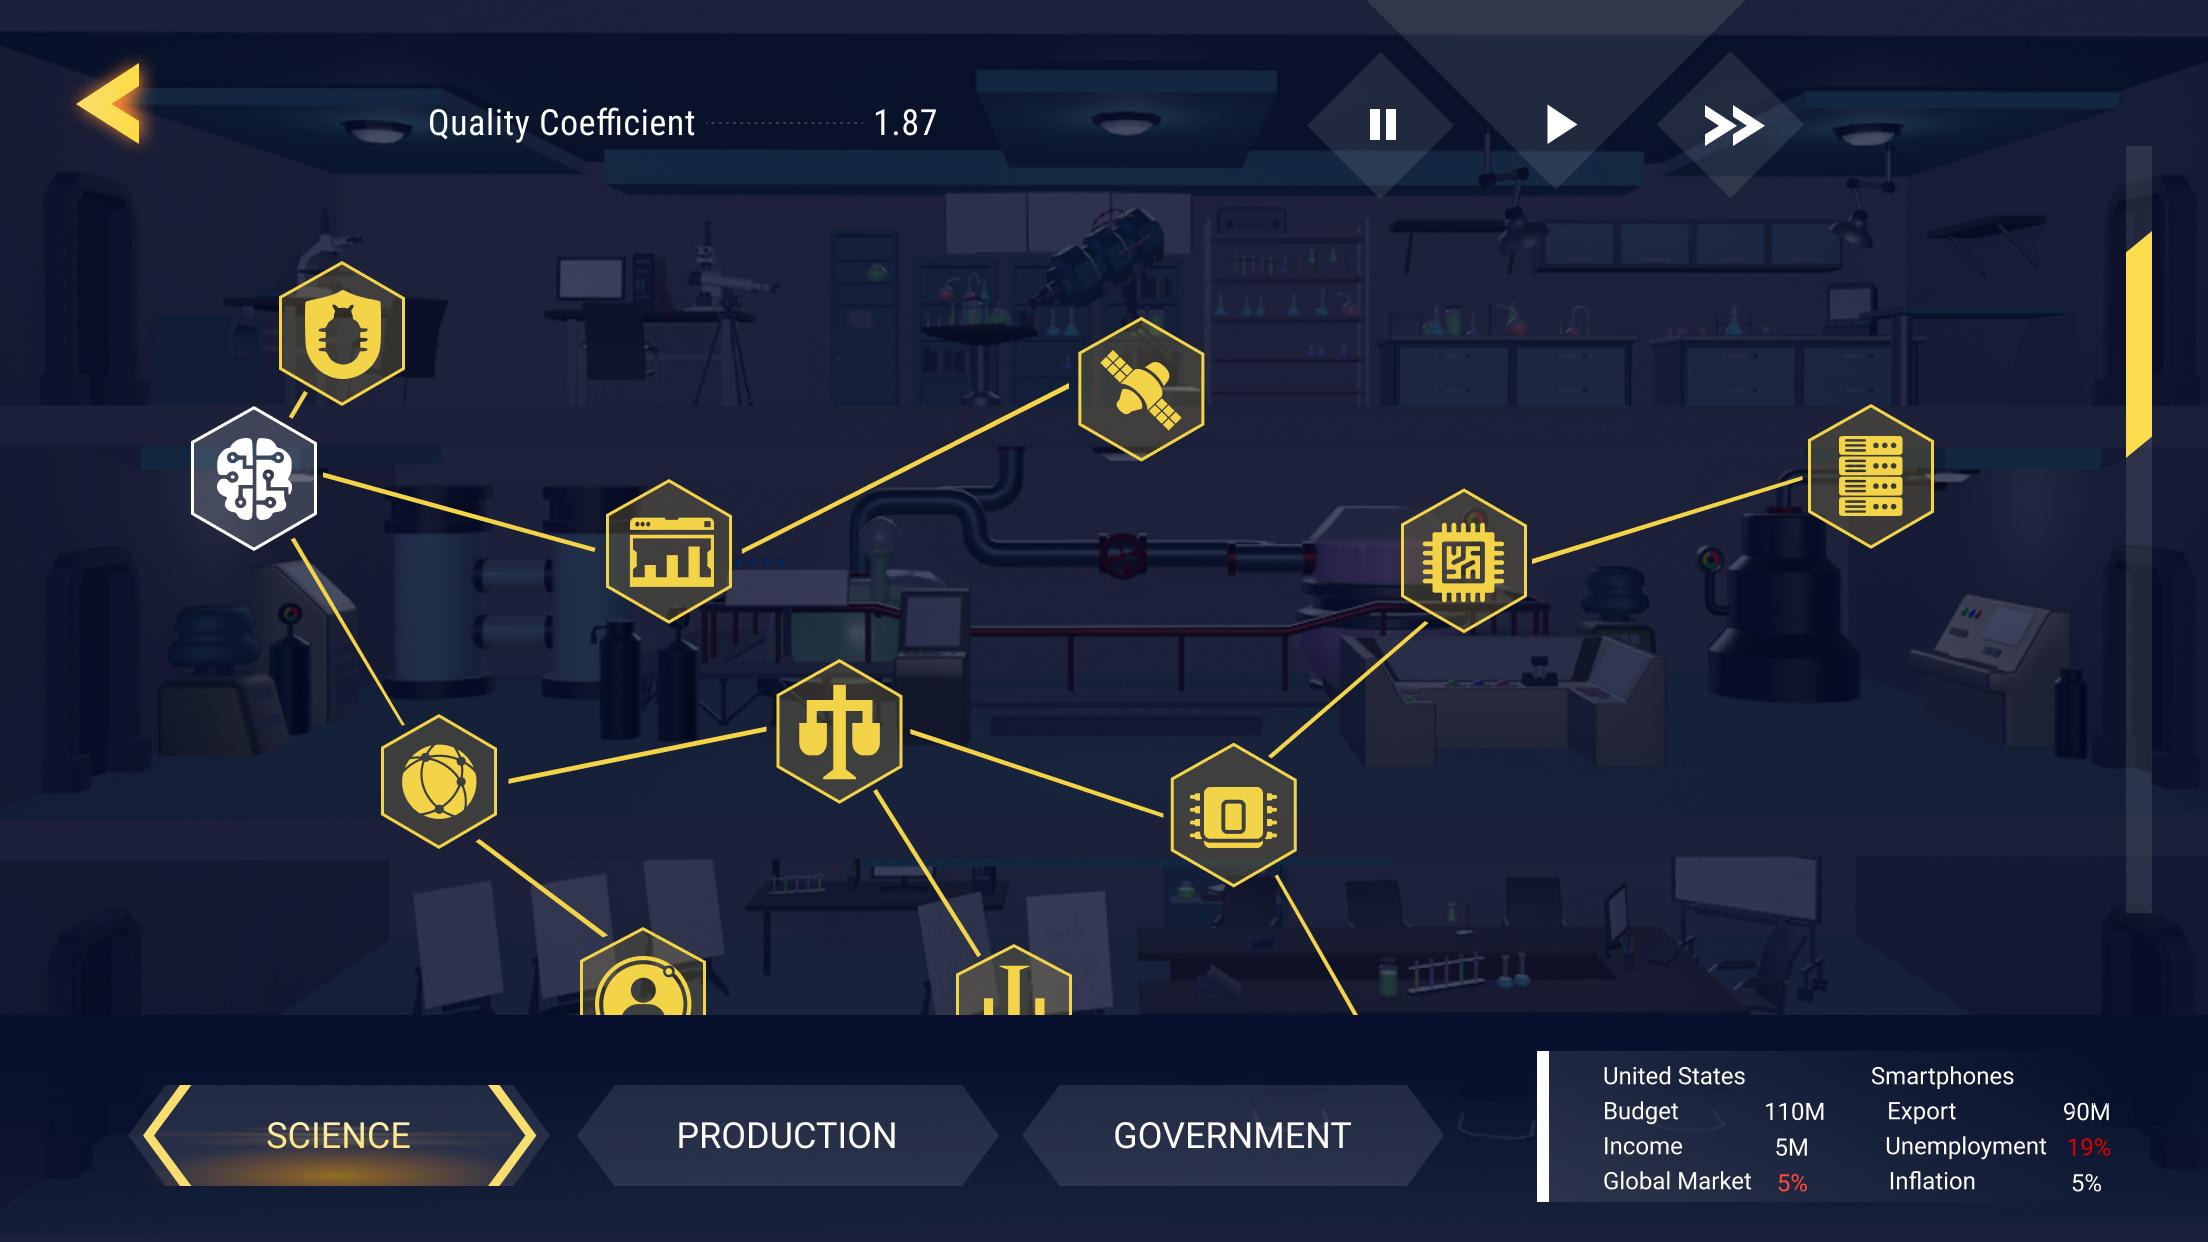Viewport: 2208px width, 1242px height.
Task: Click the Inflation 5% value
Action: [2086, 1183]
